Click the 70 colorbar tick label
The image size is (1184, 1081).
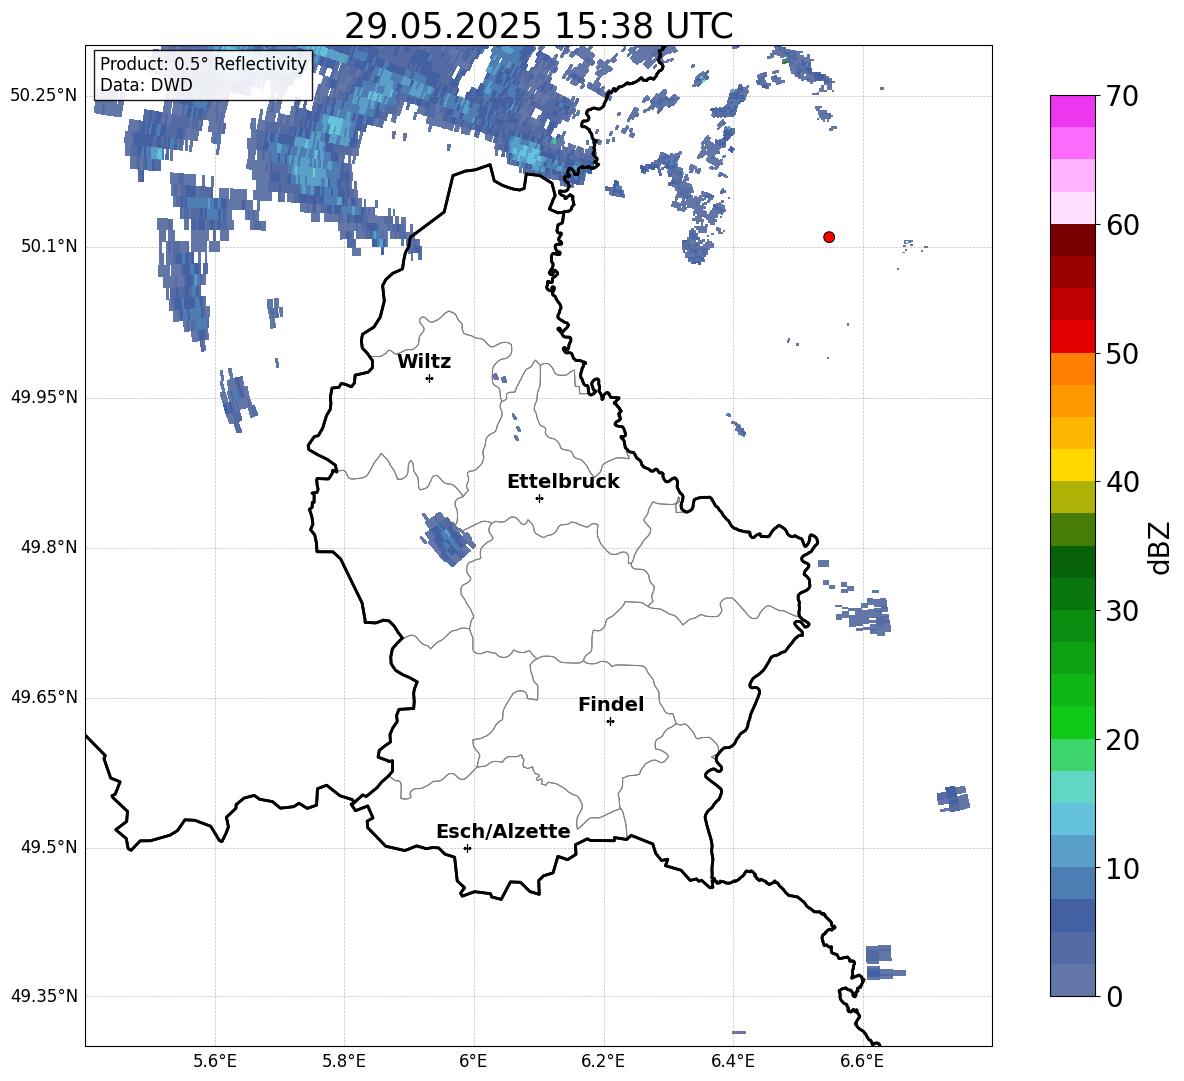click(x=1122, y=97)
